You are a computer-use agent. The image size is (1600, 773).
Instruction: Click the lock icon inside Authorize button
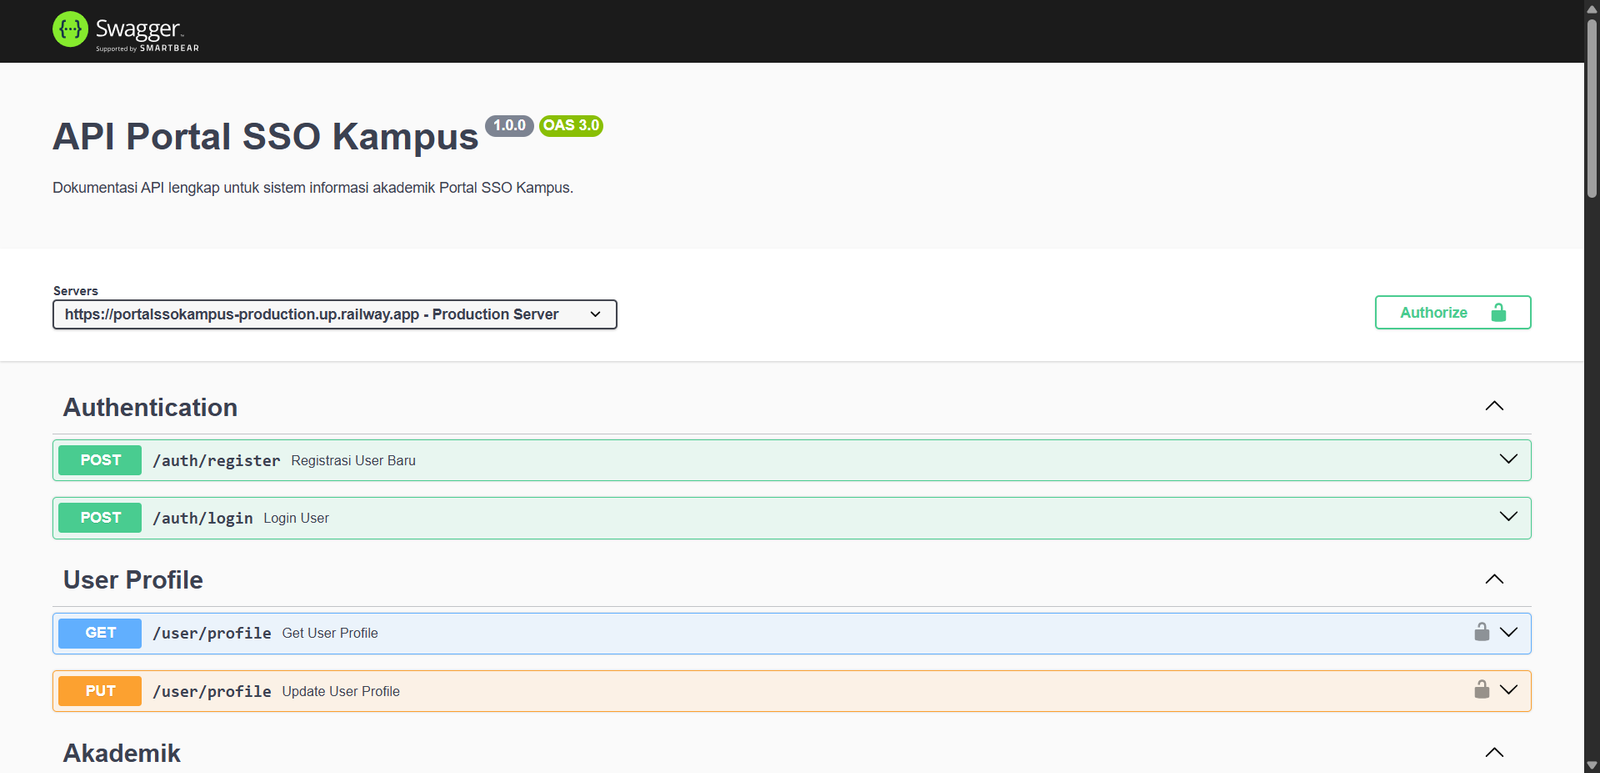click(1498, 313)
